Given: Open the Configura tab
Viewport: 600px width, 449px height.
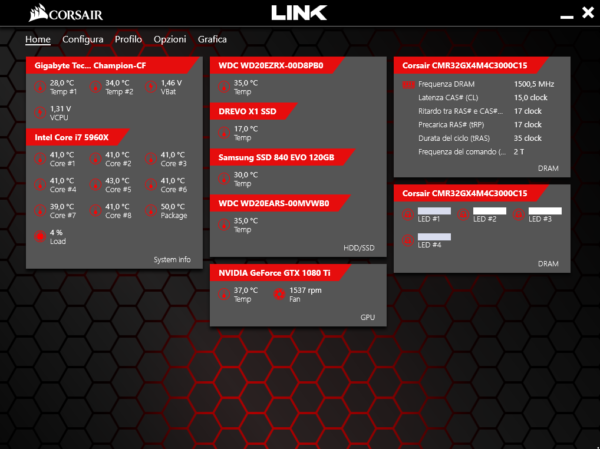Looking at the screenshot, I should tap(82, 39).
